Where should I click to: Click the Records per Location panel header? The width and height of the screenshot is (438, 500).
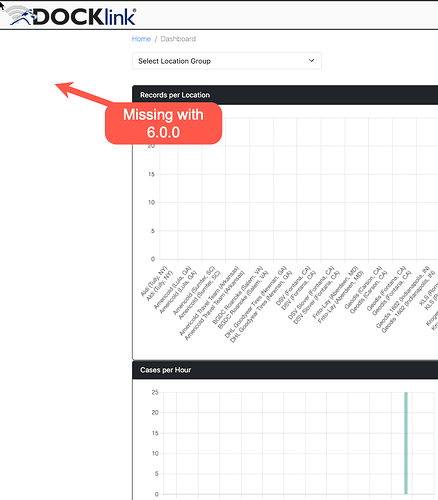tap(285, 95)
